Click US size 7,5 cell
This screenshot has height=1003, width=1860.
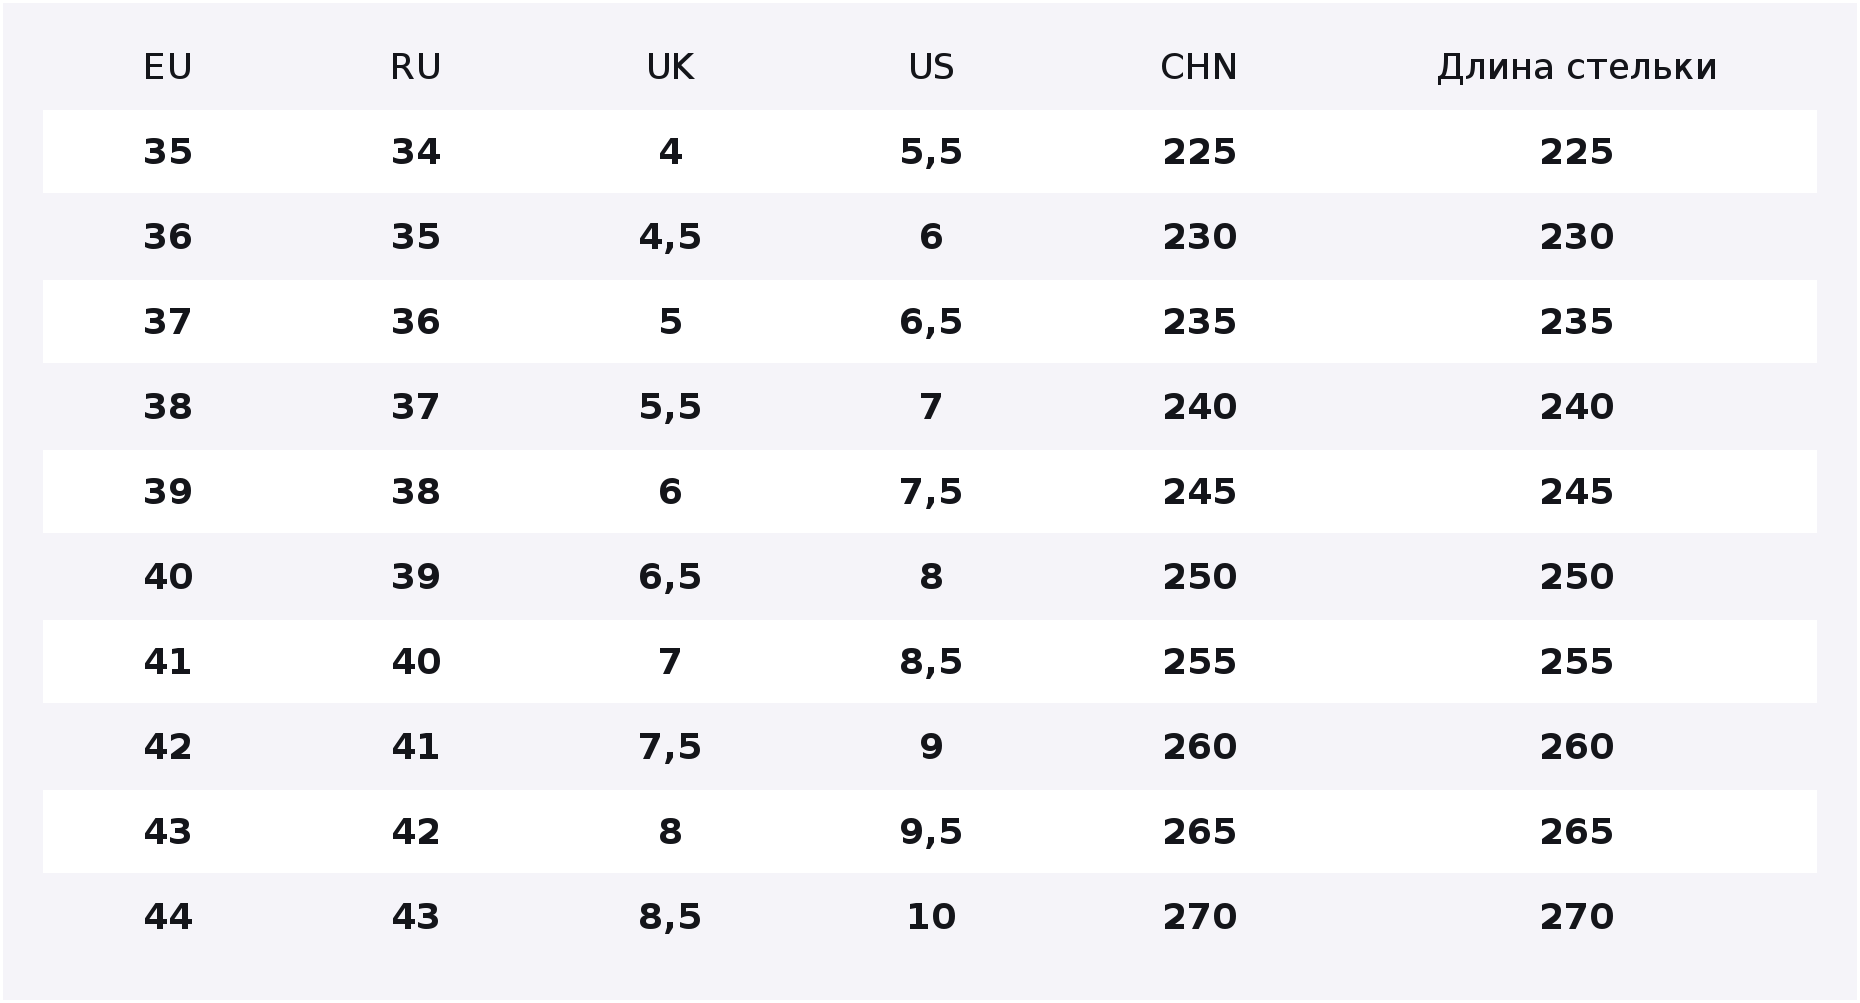click(x=931, y=492)
